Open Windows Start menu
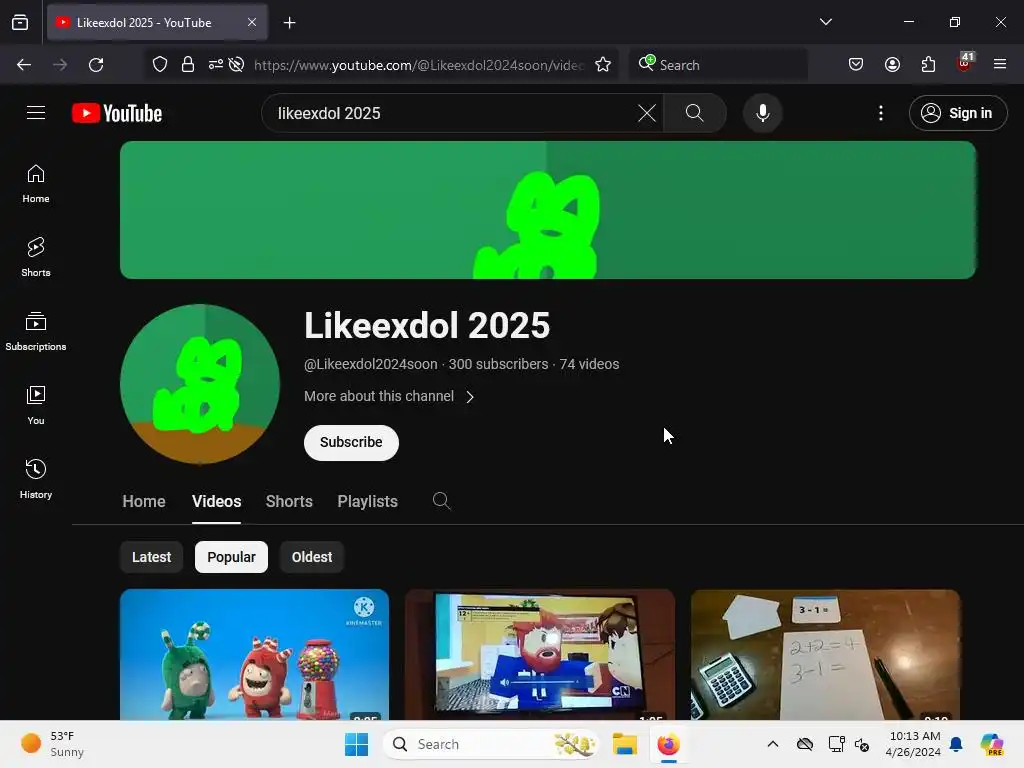 coord(357,744)
